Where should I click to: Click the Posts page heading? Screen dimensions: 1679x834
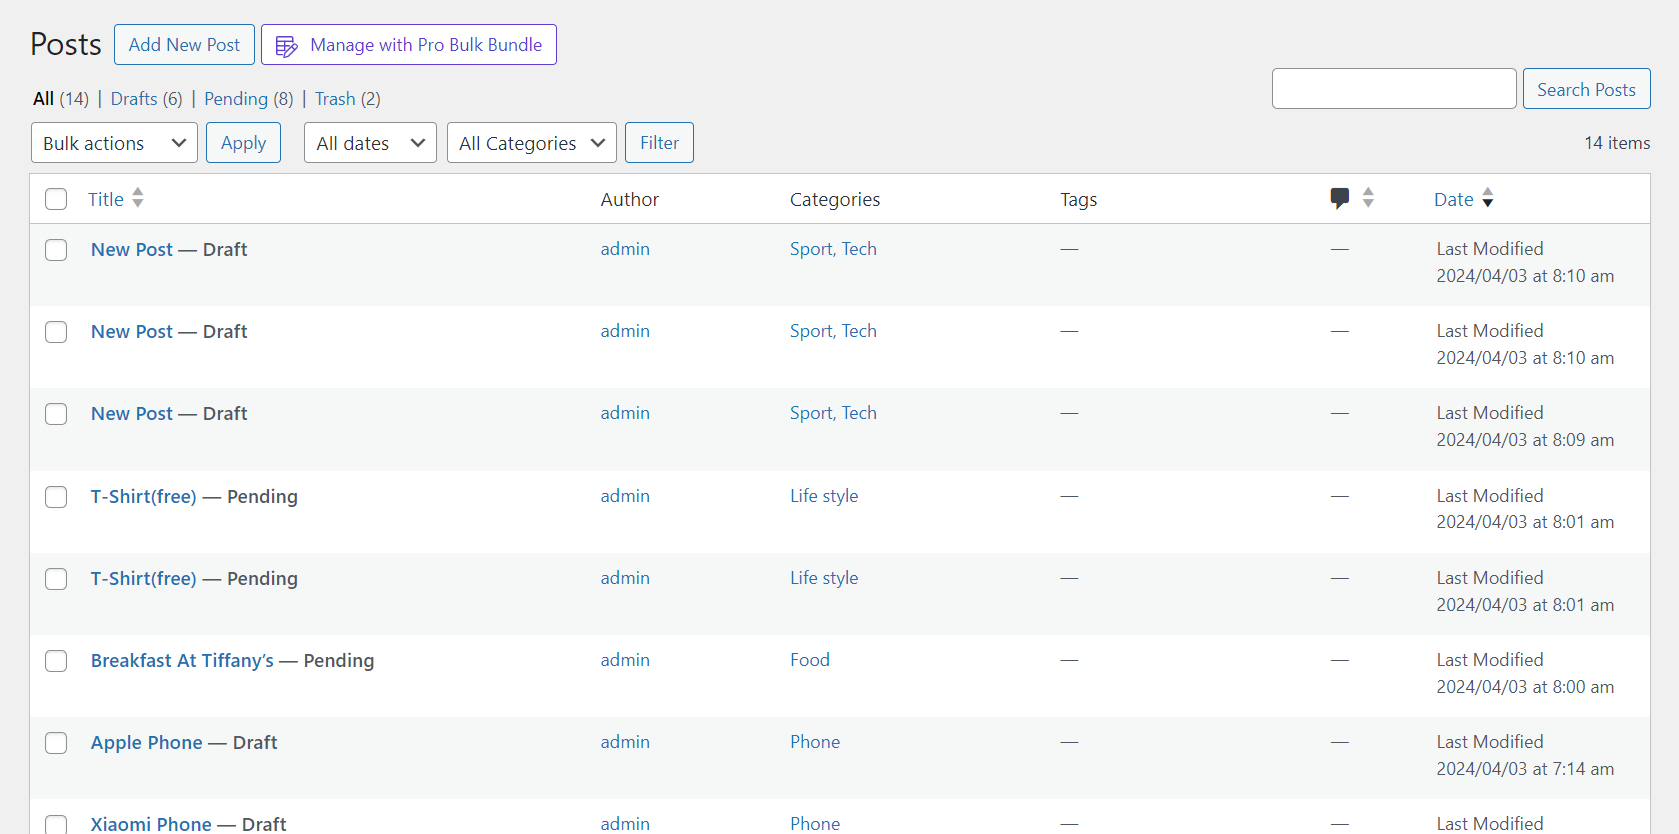(66, 45)
